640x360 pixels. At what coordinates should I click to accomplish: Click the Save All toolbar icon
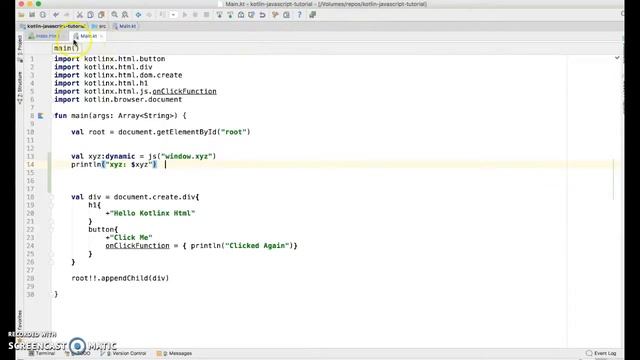click(x=32, y=15)
